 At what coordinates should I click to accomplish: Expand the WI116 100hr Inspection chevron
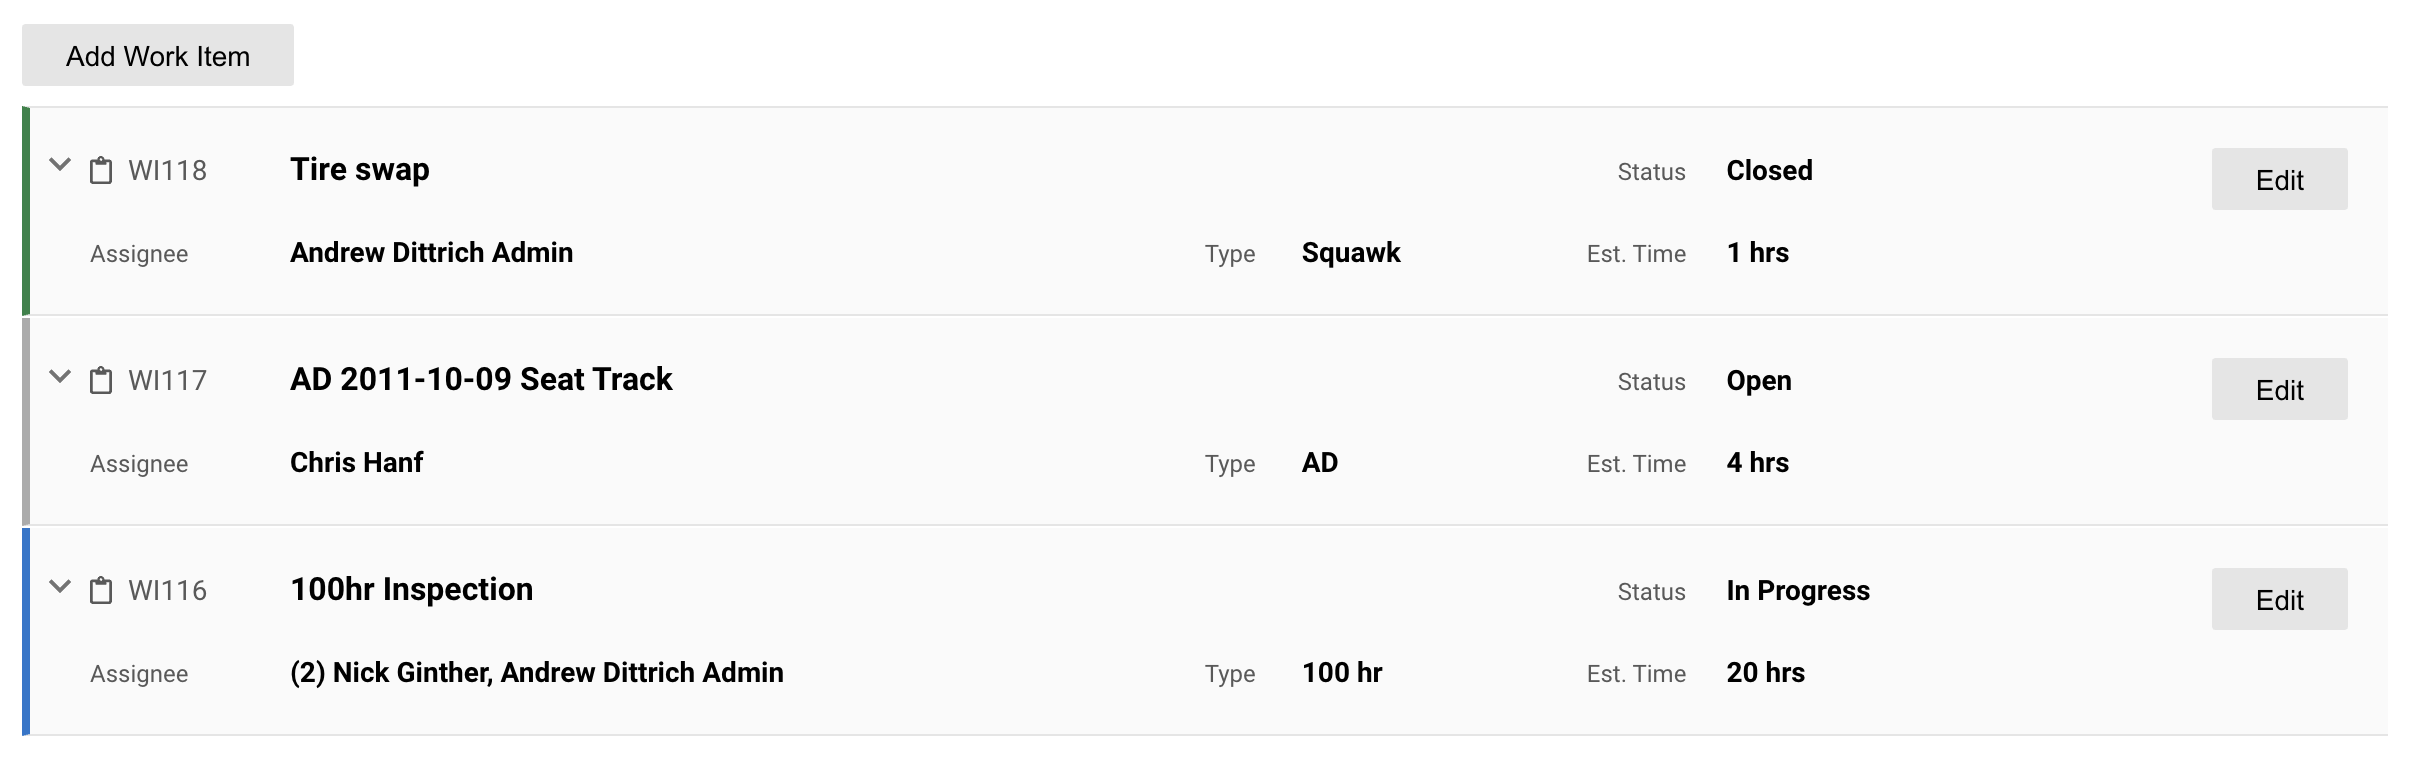[x=60, y=587]
